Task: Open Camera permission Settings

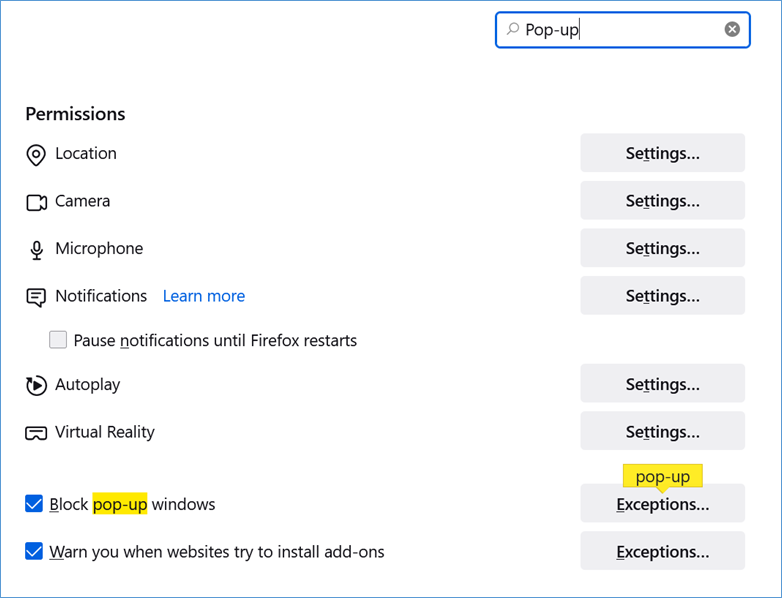Action: [x=662, y=201]
